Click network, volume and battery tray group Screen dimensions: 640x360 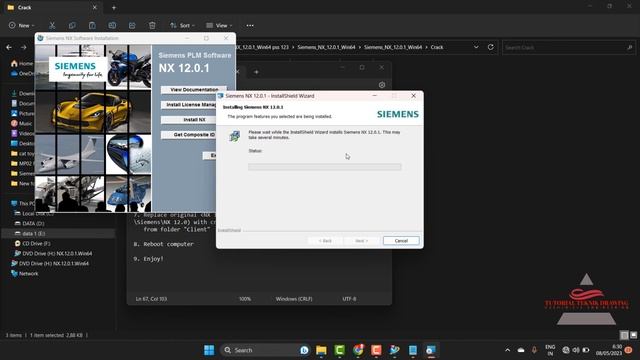pyautogui.click(x=576, y=350)
